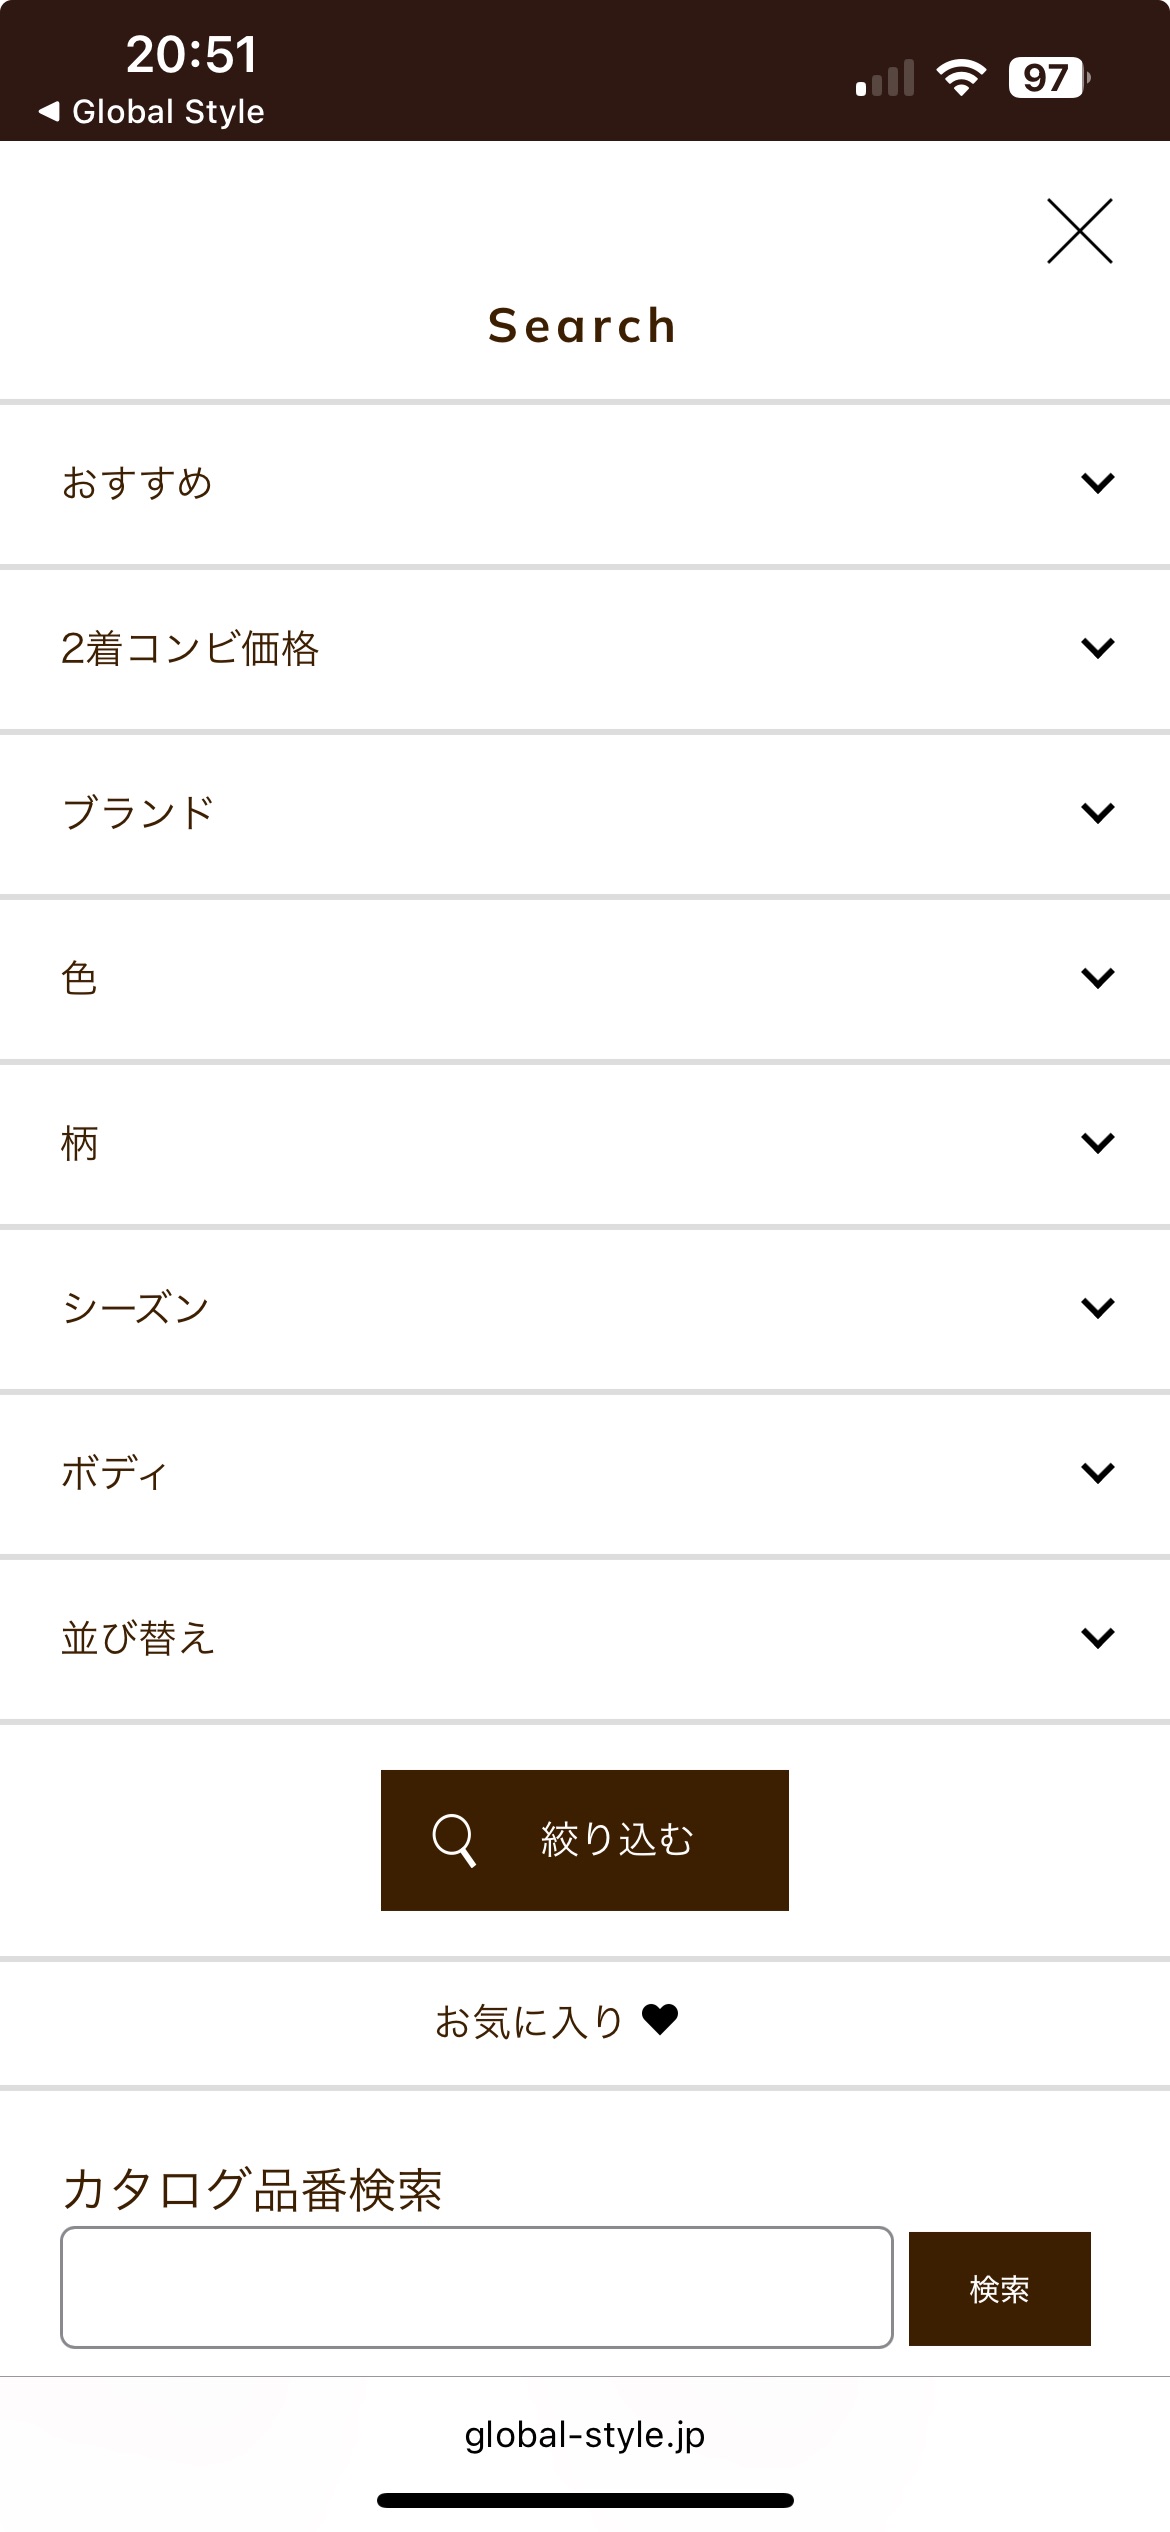The width and height of the screenshot is (1170, 2532).
Task: Expand the おすすめ filter chevron
Action: (x=1097, y=484)
